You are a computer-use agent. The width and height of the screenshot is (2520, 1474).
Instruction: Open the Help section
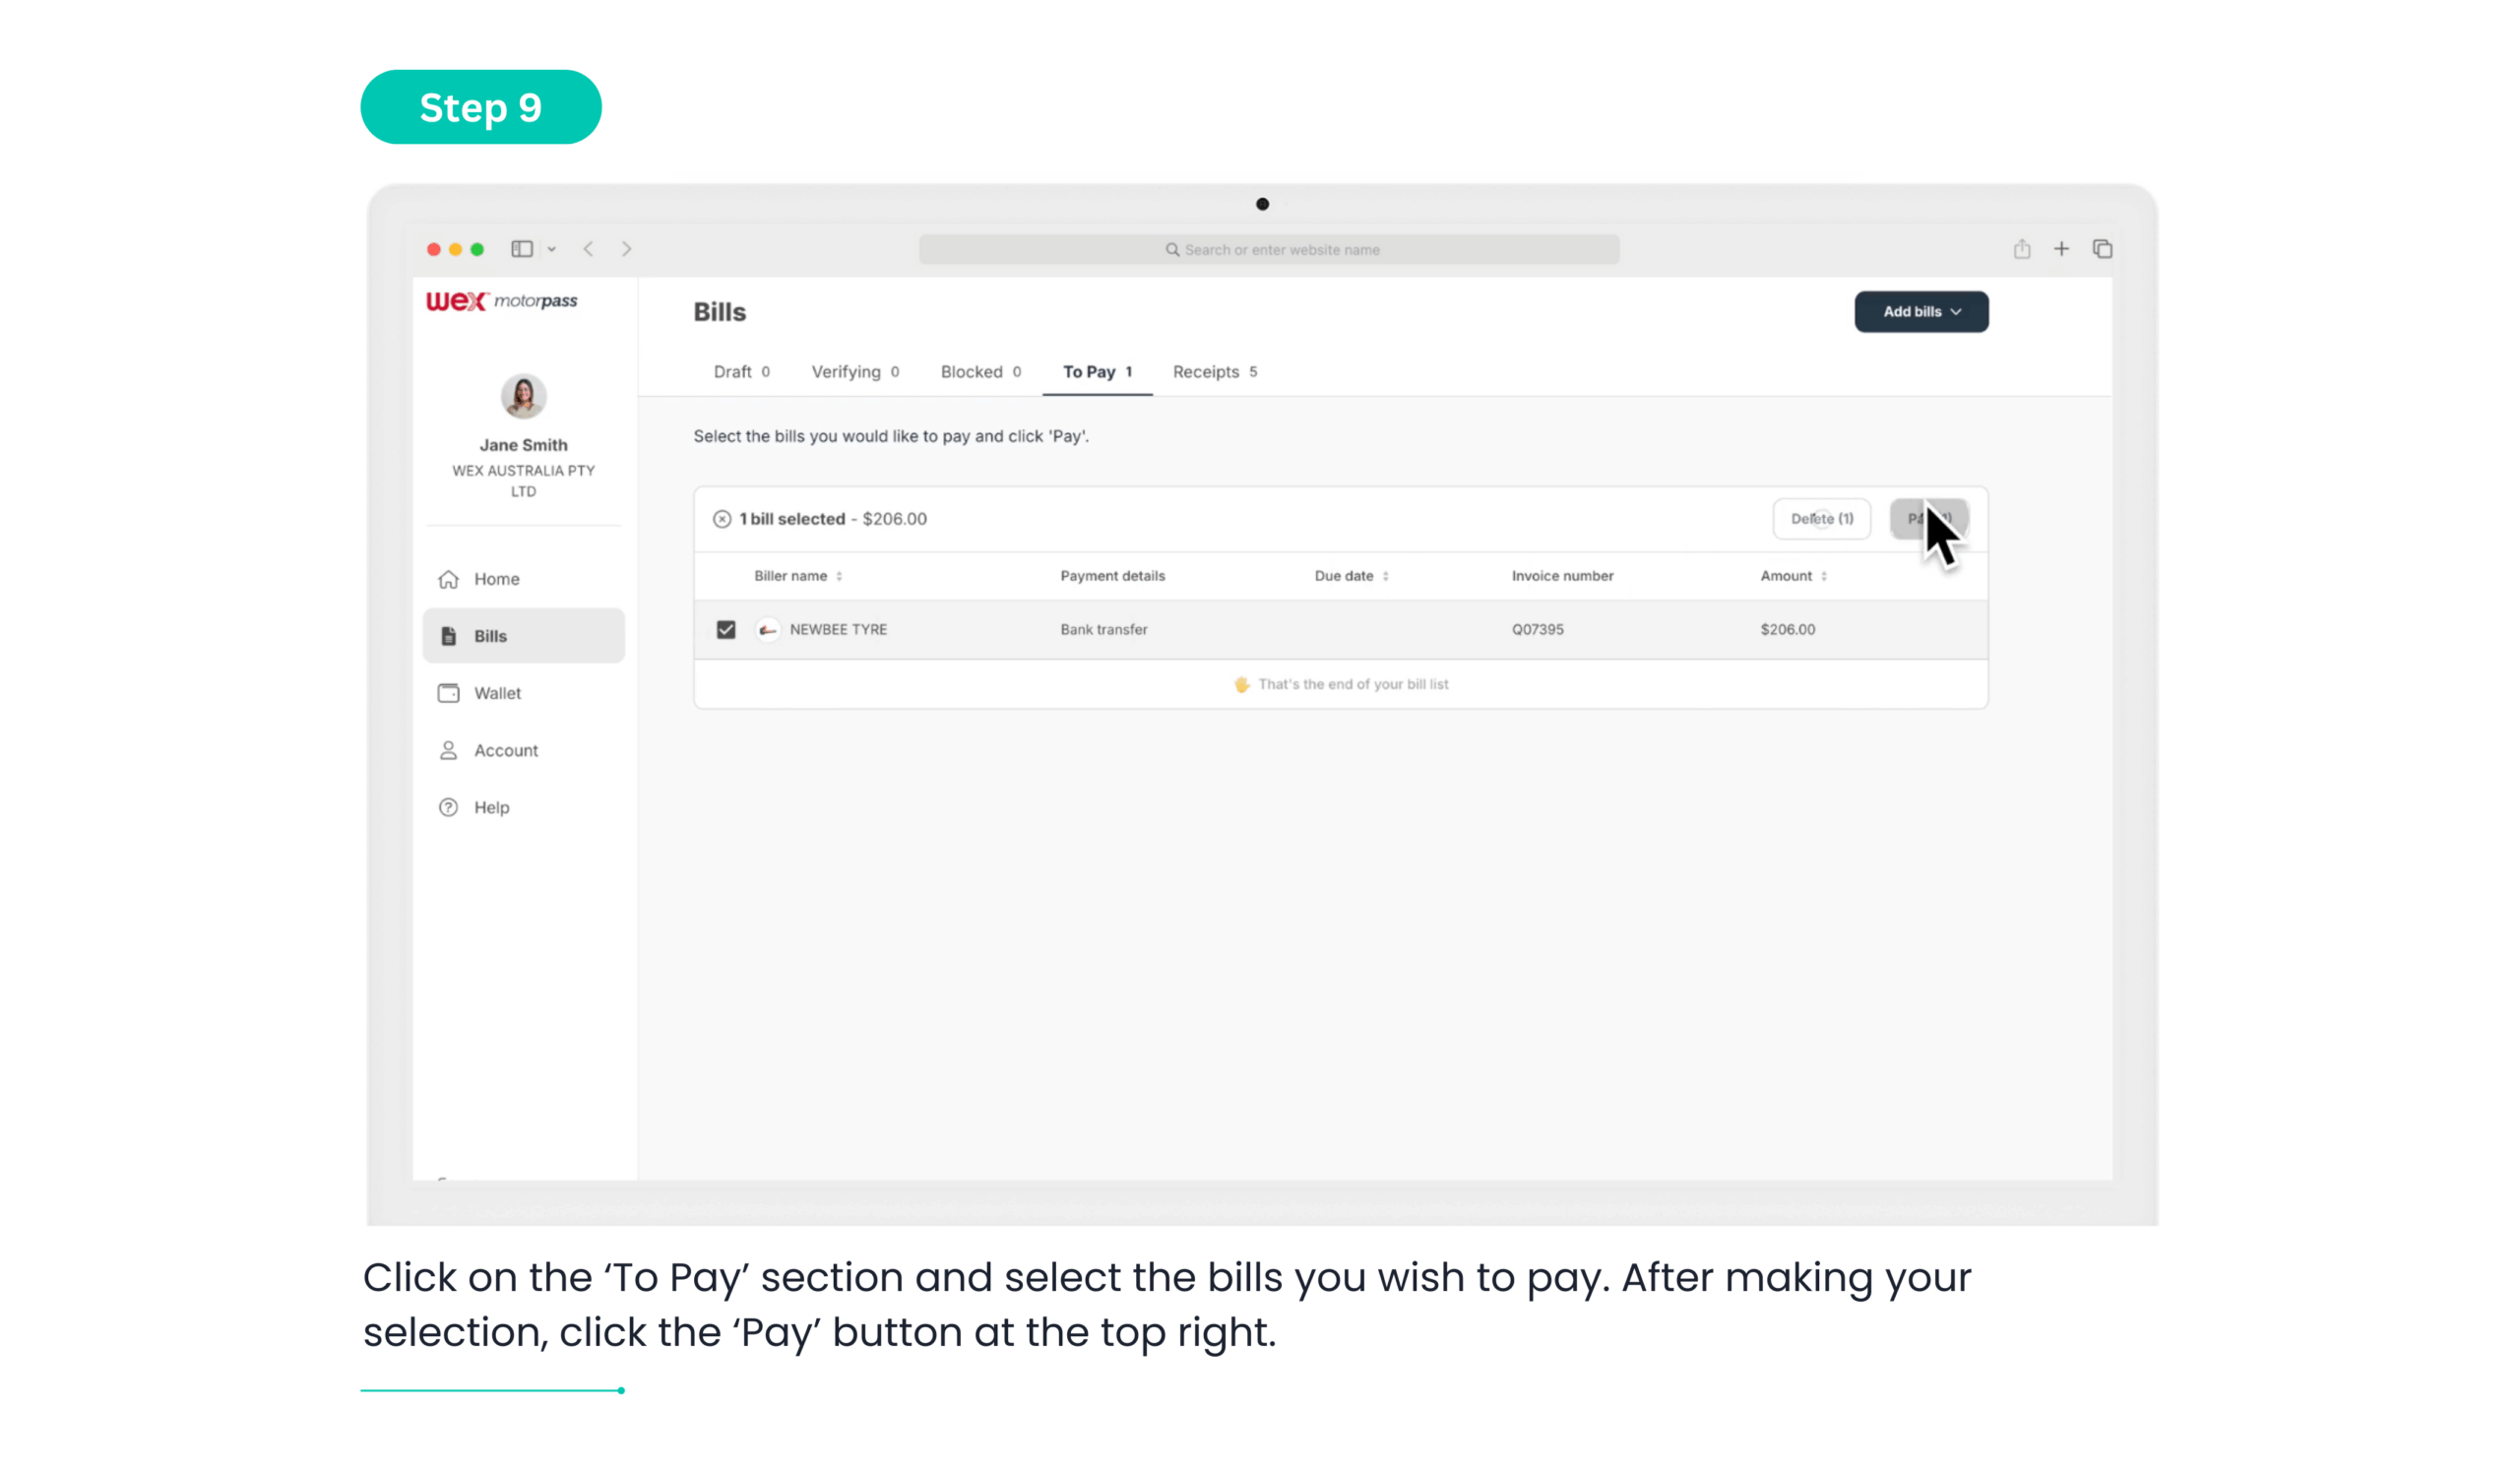[490, 807]
